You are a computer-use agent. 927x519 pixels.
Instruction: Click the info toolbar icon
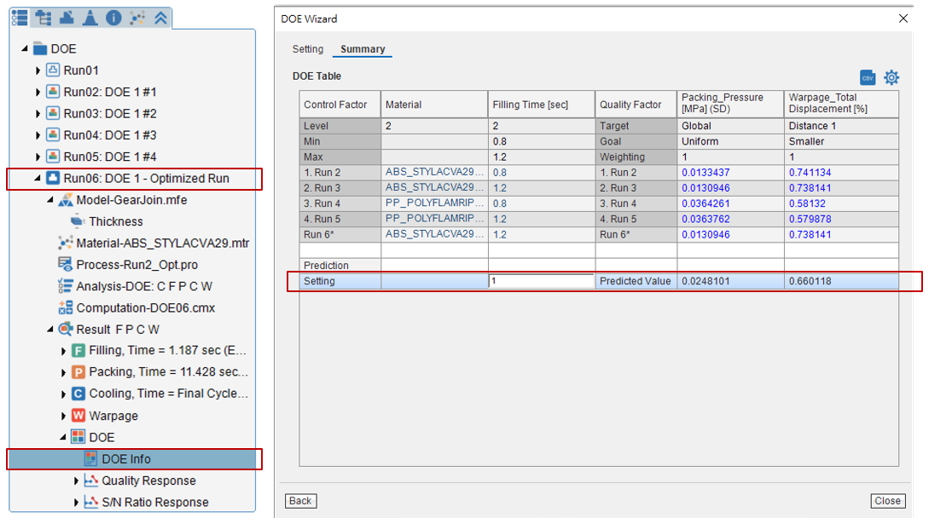114,18
